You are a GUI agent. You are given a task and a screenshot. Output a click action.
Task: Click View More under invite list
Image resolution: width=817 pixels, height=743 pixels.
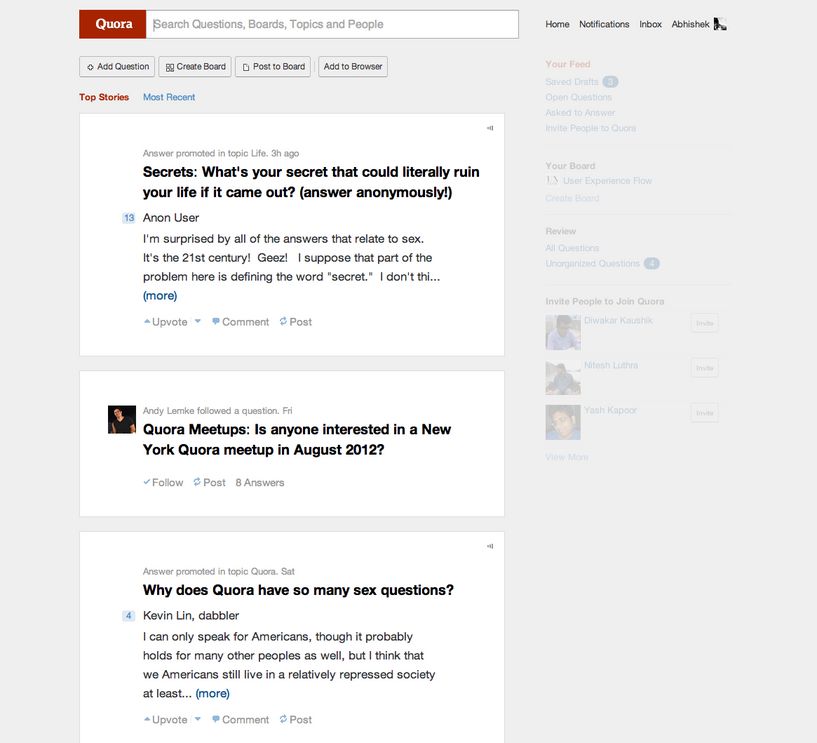pos(567,457)
